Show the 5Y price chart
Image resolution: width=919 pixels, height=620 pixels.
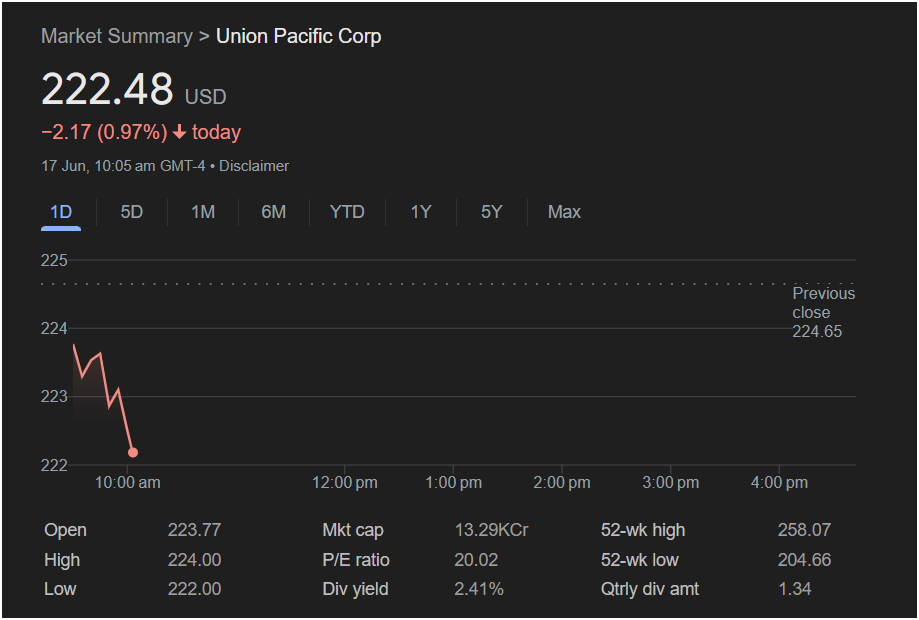[492, 212]
